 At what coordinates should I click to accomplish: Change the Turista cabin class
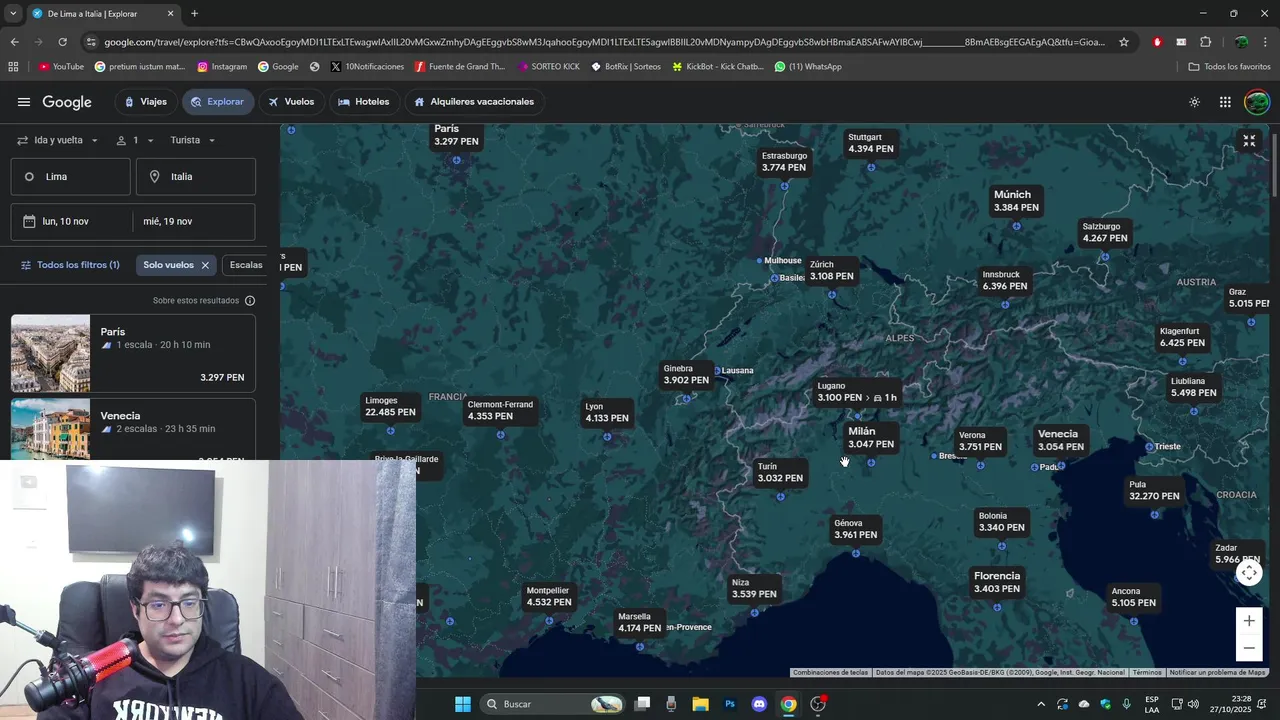[x=193, y=140]
